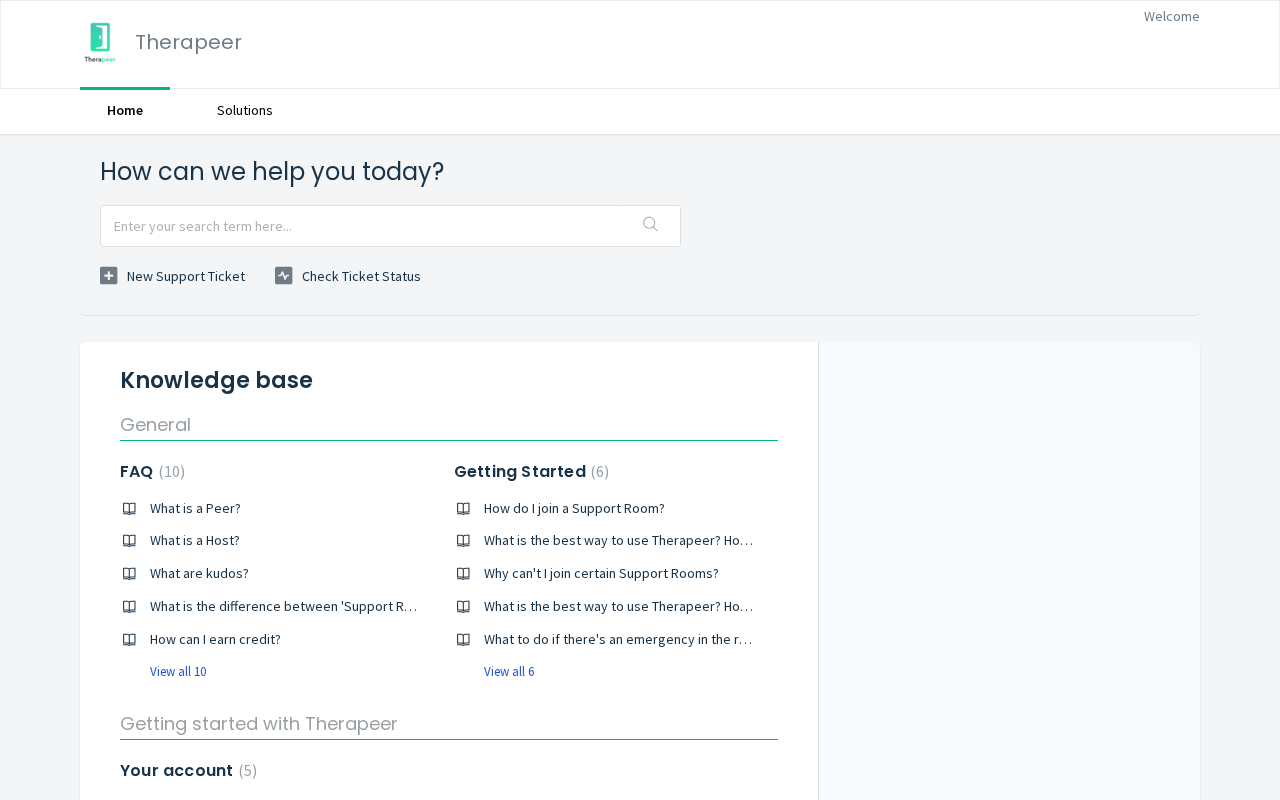Open the Getting Started folder heading

coord(520,472)
